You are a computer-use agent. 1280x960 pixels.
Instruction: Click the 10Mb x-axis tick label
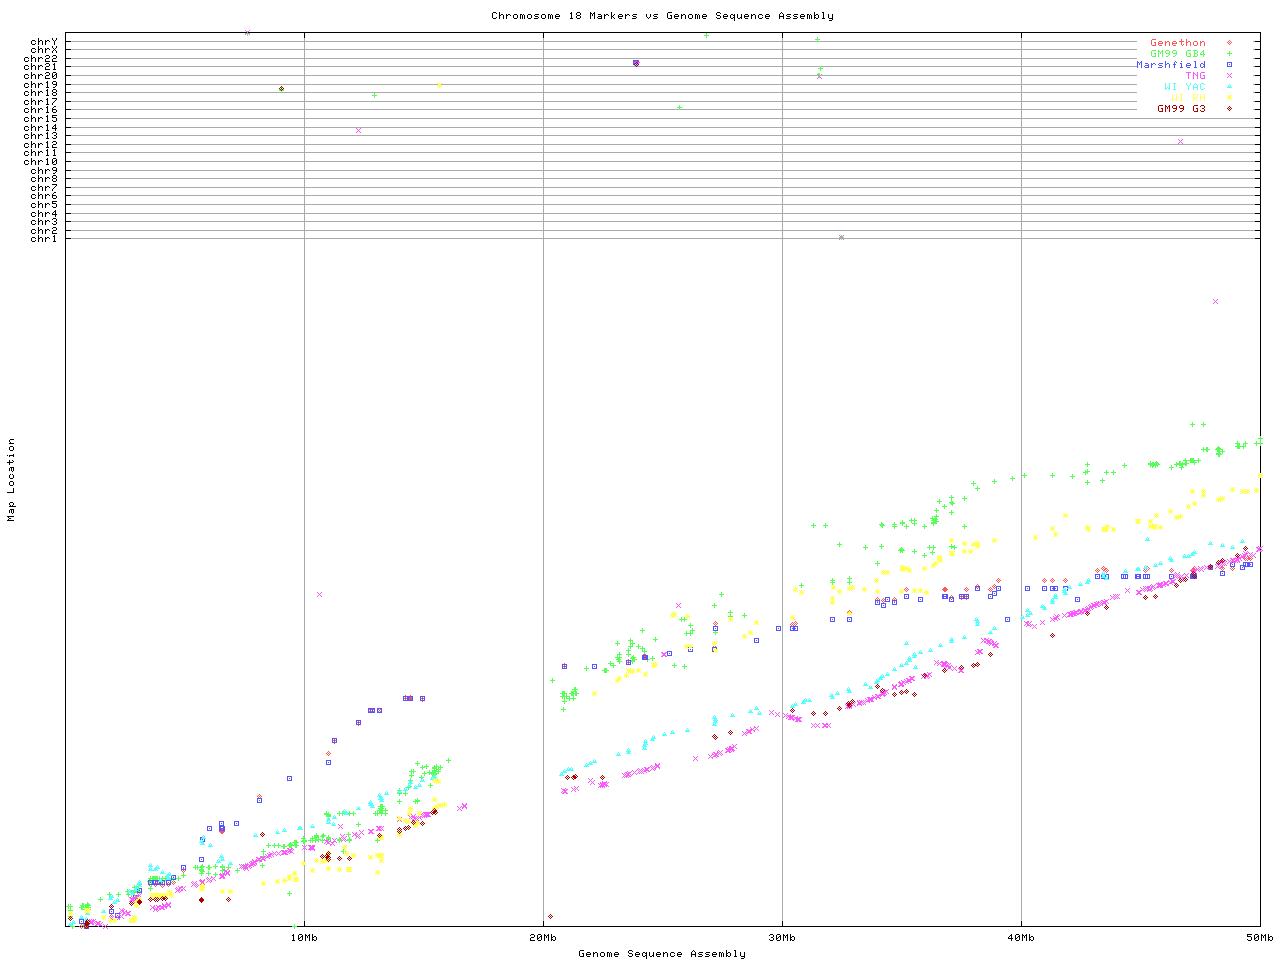coord(304,938)
